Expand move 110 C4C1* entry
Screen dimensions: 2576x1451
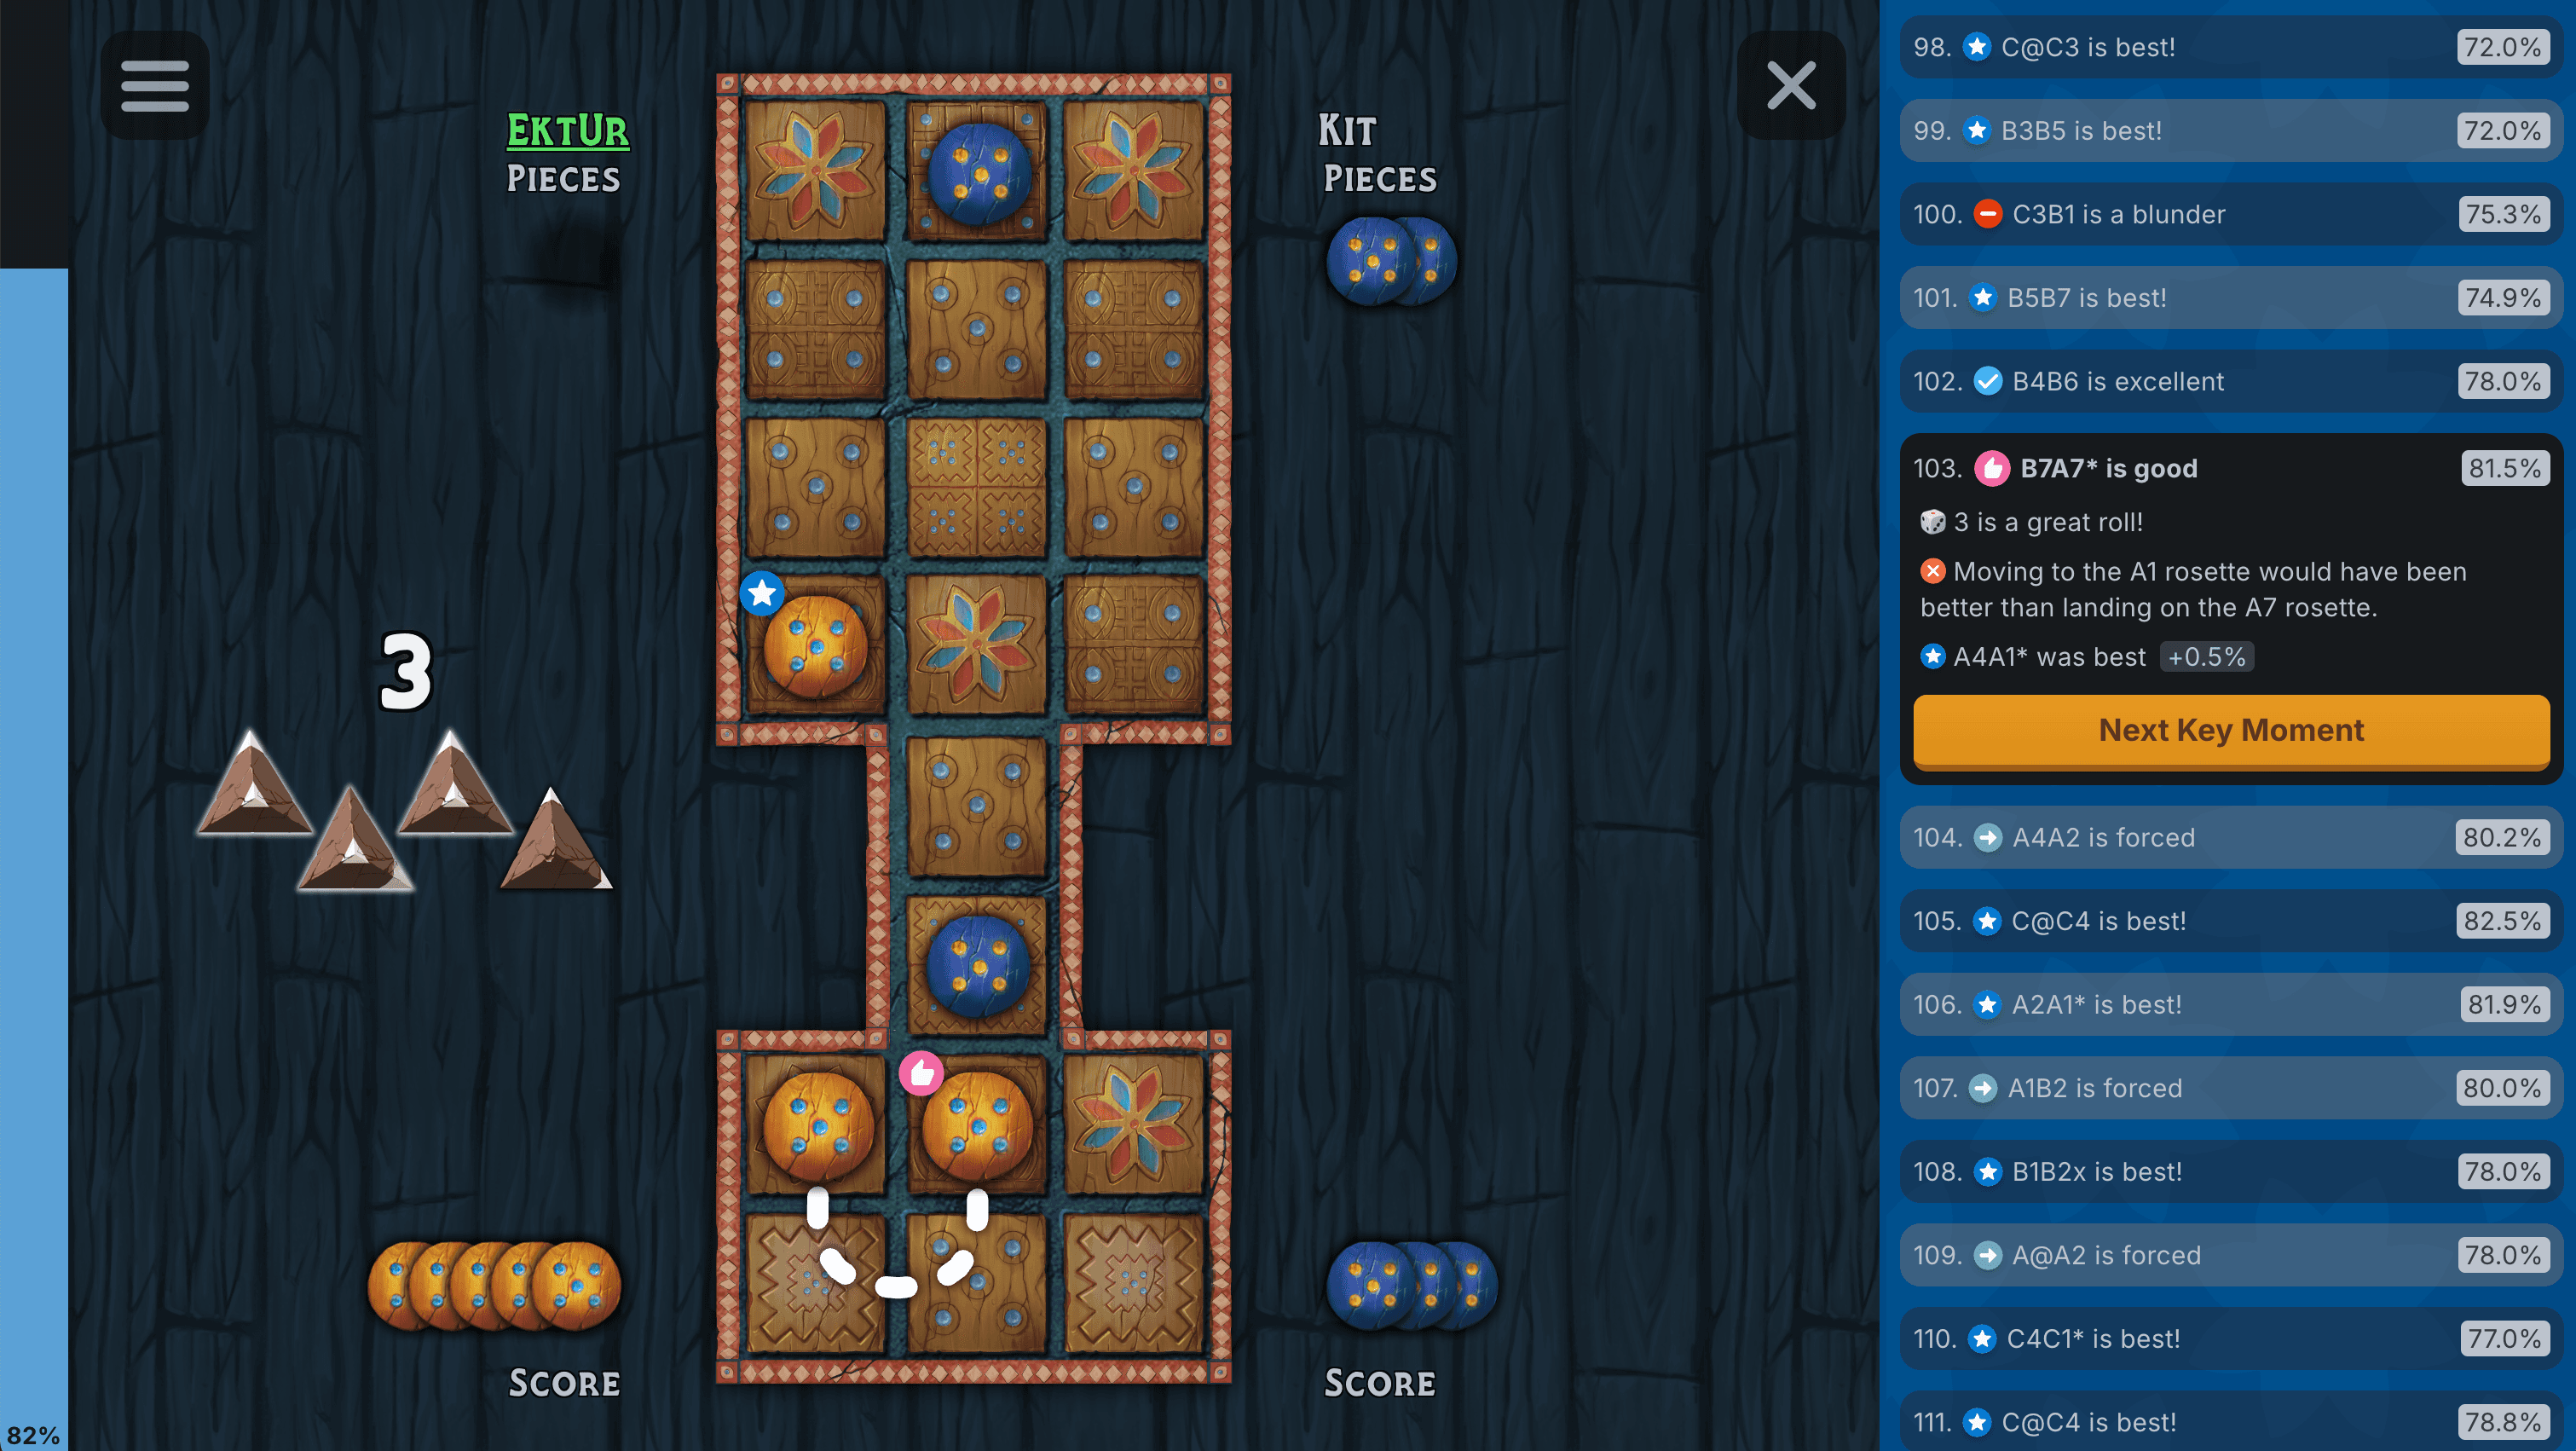tap(2229, 1339)
